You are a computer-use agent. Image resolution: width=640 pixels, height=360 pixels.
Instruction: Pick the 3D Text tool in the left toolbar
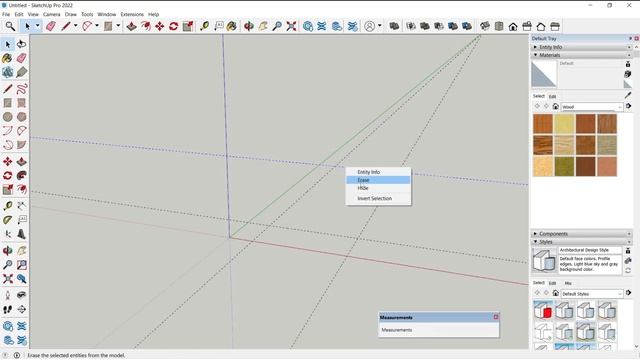click(x=22, y=234)
